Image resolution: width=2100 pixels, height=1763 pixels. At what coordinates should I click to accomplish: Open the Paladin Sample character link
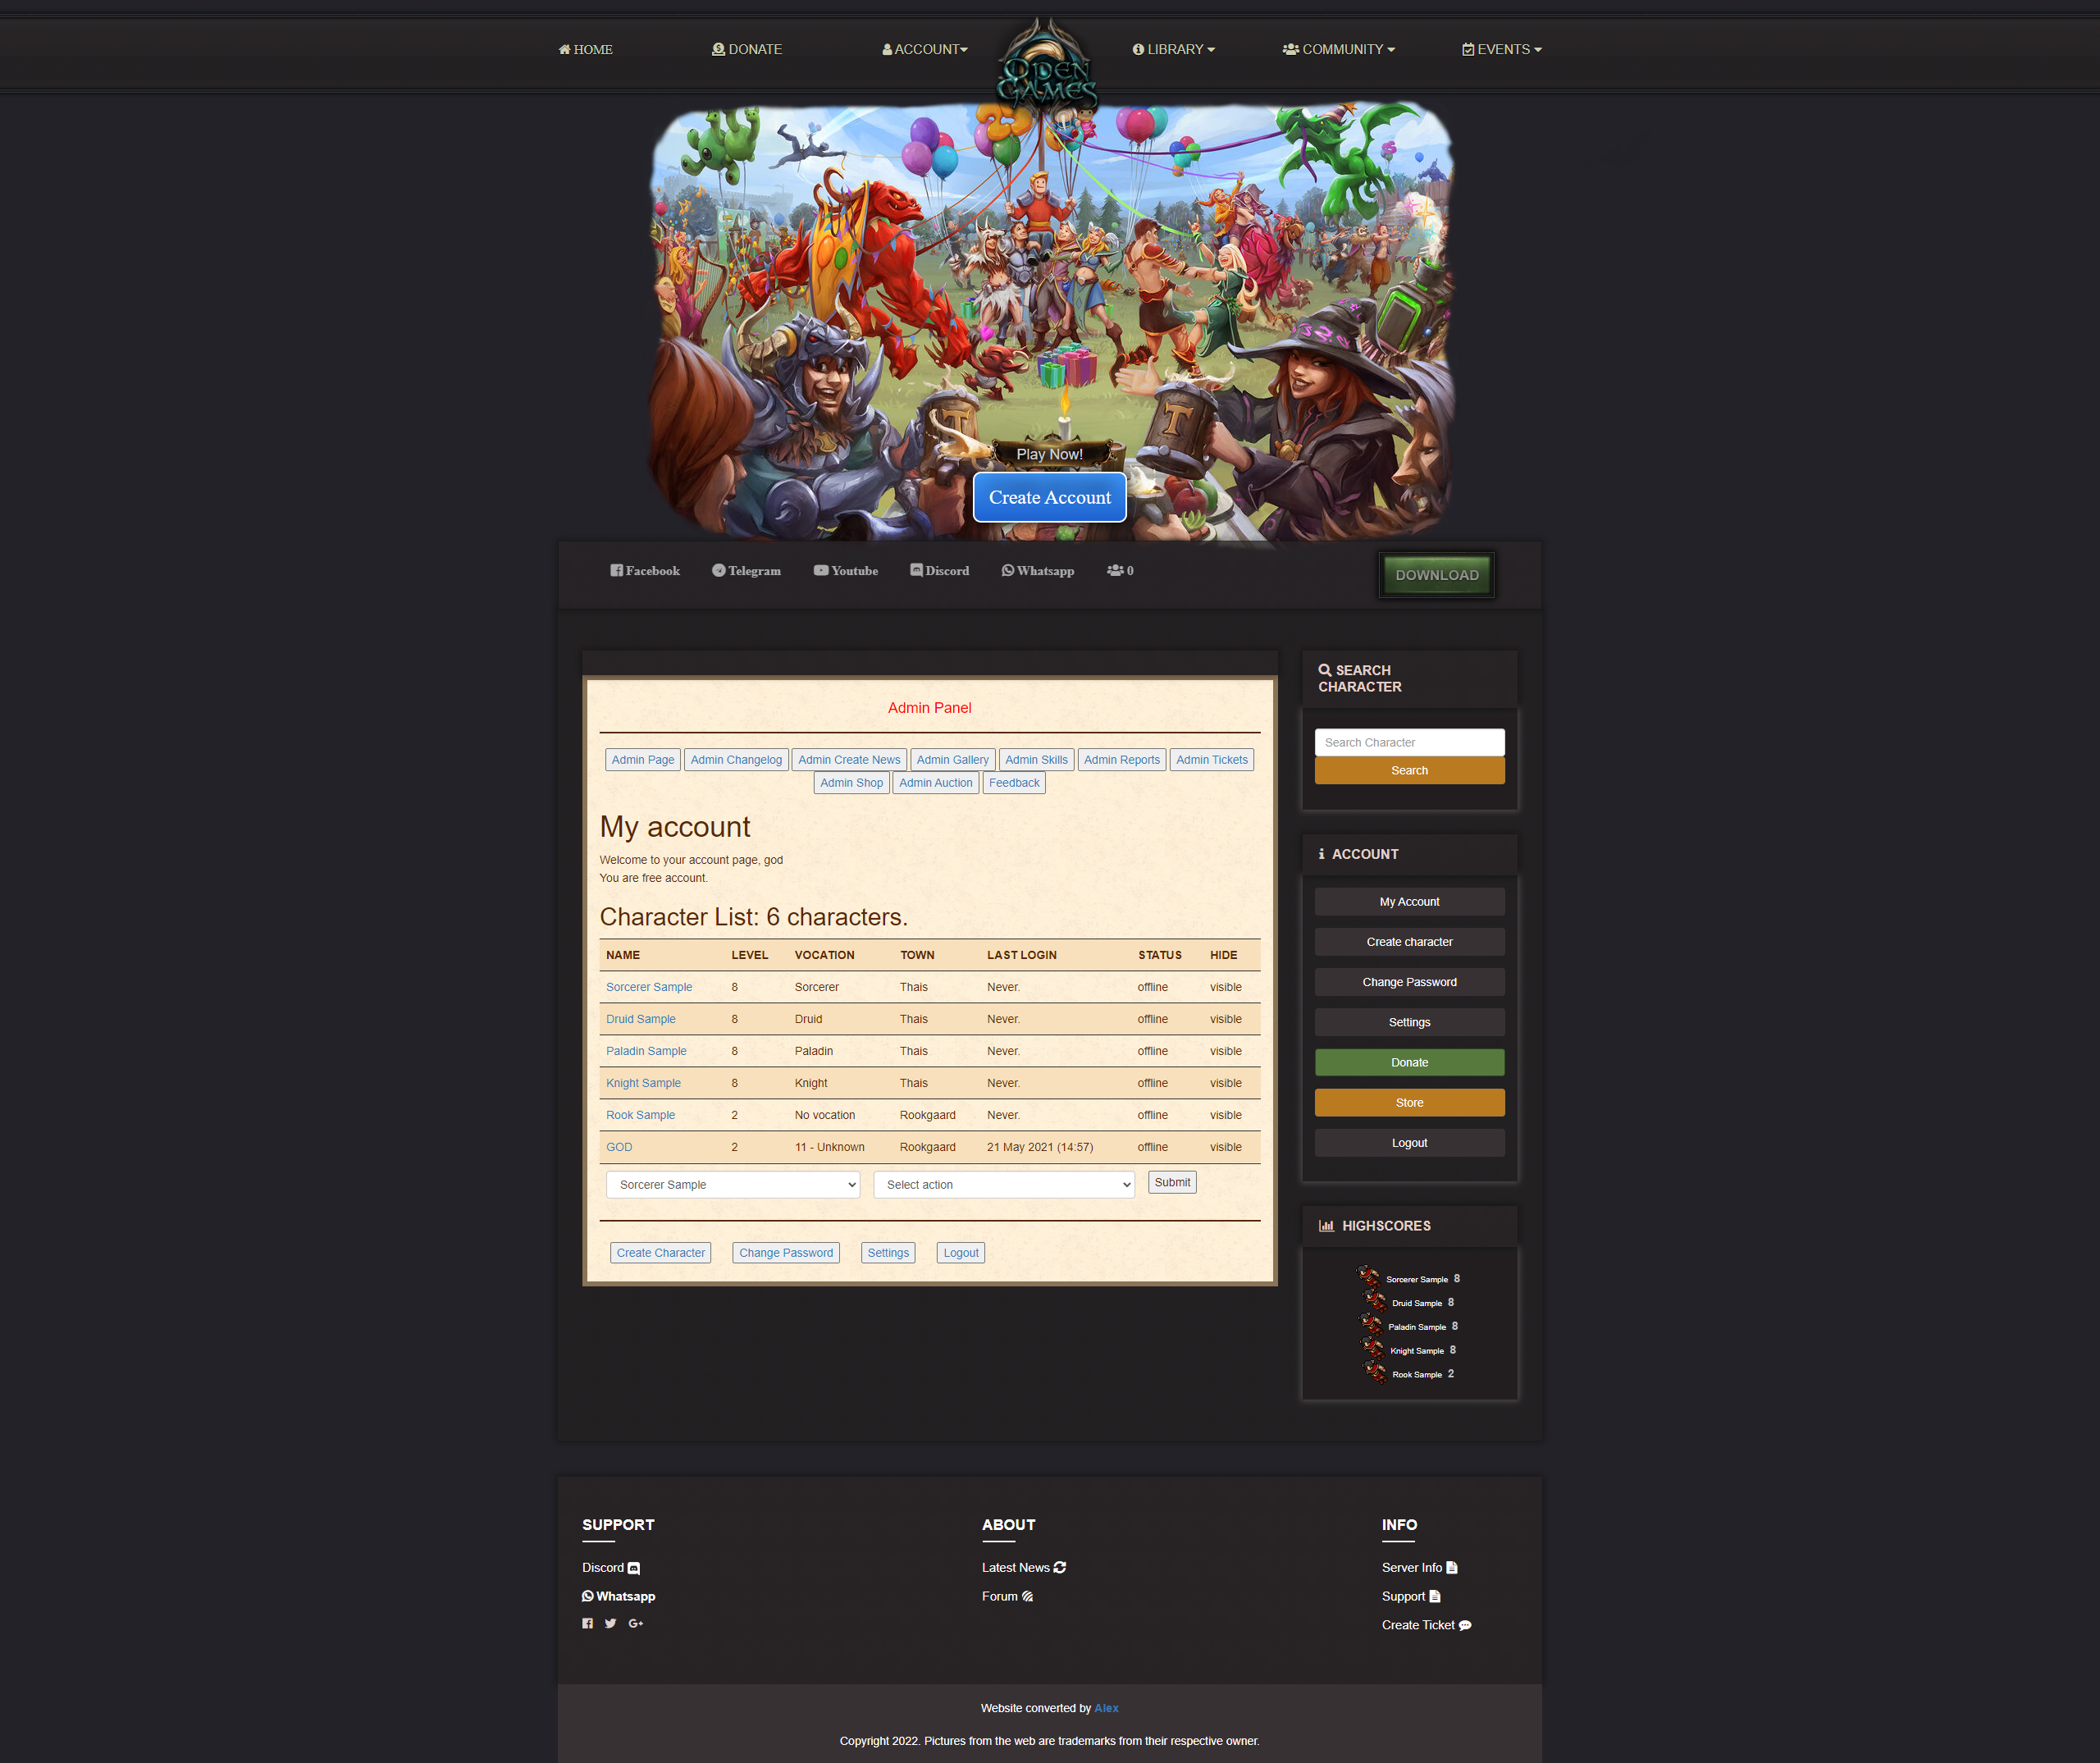(646, 1051)
